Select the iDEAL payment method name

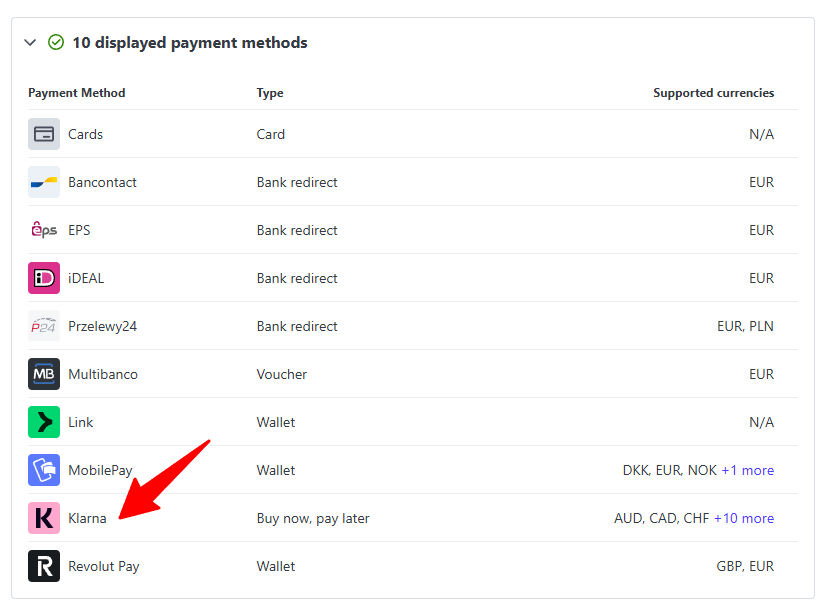pos(86,278)
